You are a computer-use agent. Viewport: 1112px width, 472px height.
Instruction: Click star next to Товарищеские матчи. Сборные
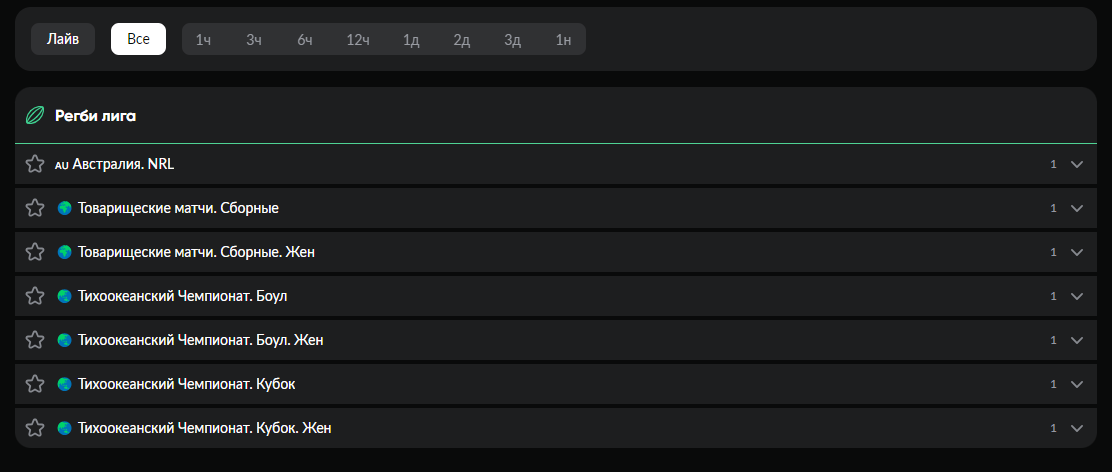(x=35, y=208)
